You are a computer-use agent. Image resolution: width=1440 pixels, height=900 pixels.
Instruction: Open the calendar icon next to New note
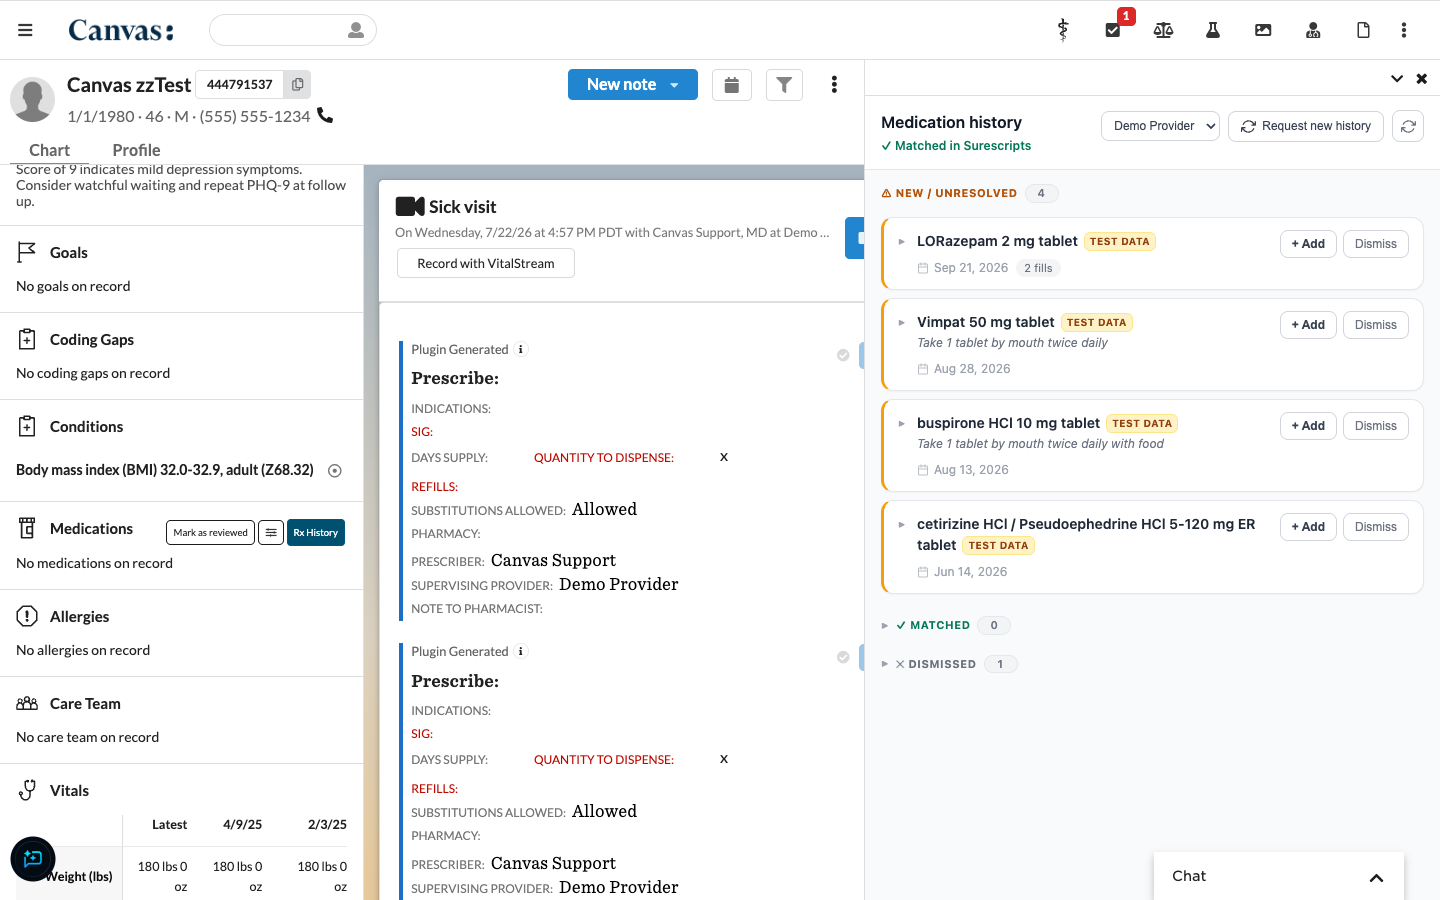(732, 85)
